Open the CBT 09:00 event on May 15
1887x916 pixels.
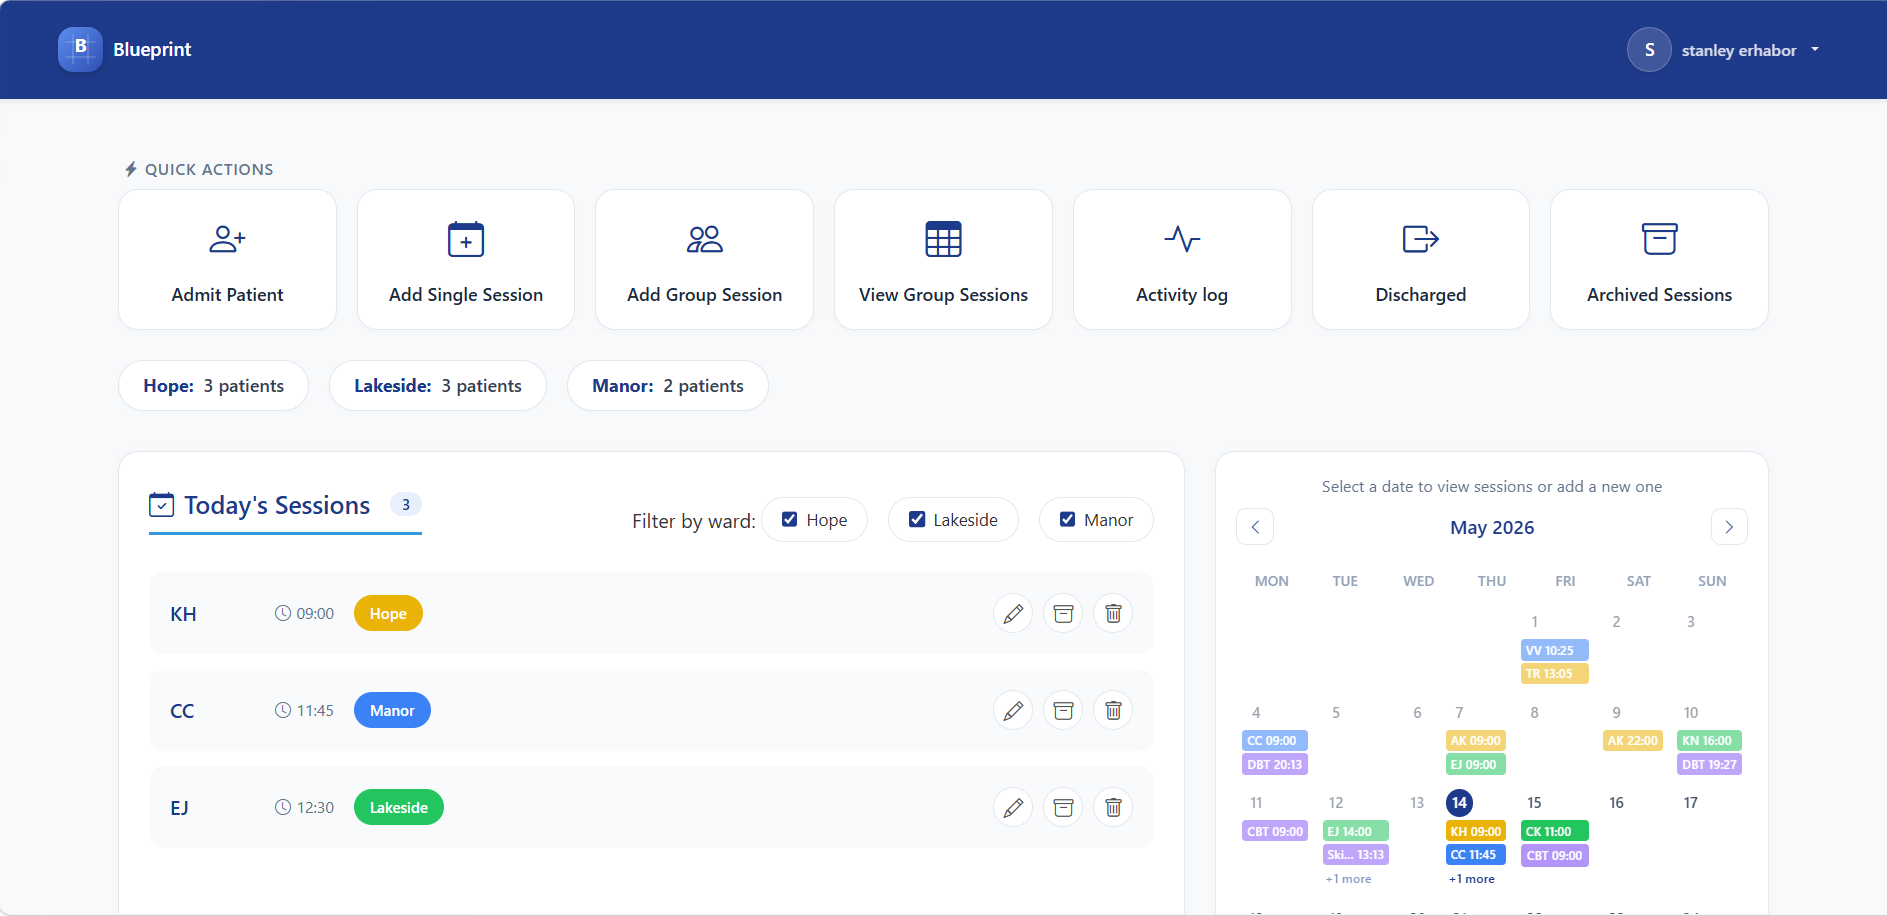1555,856
